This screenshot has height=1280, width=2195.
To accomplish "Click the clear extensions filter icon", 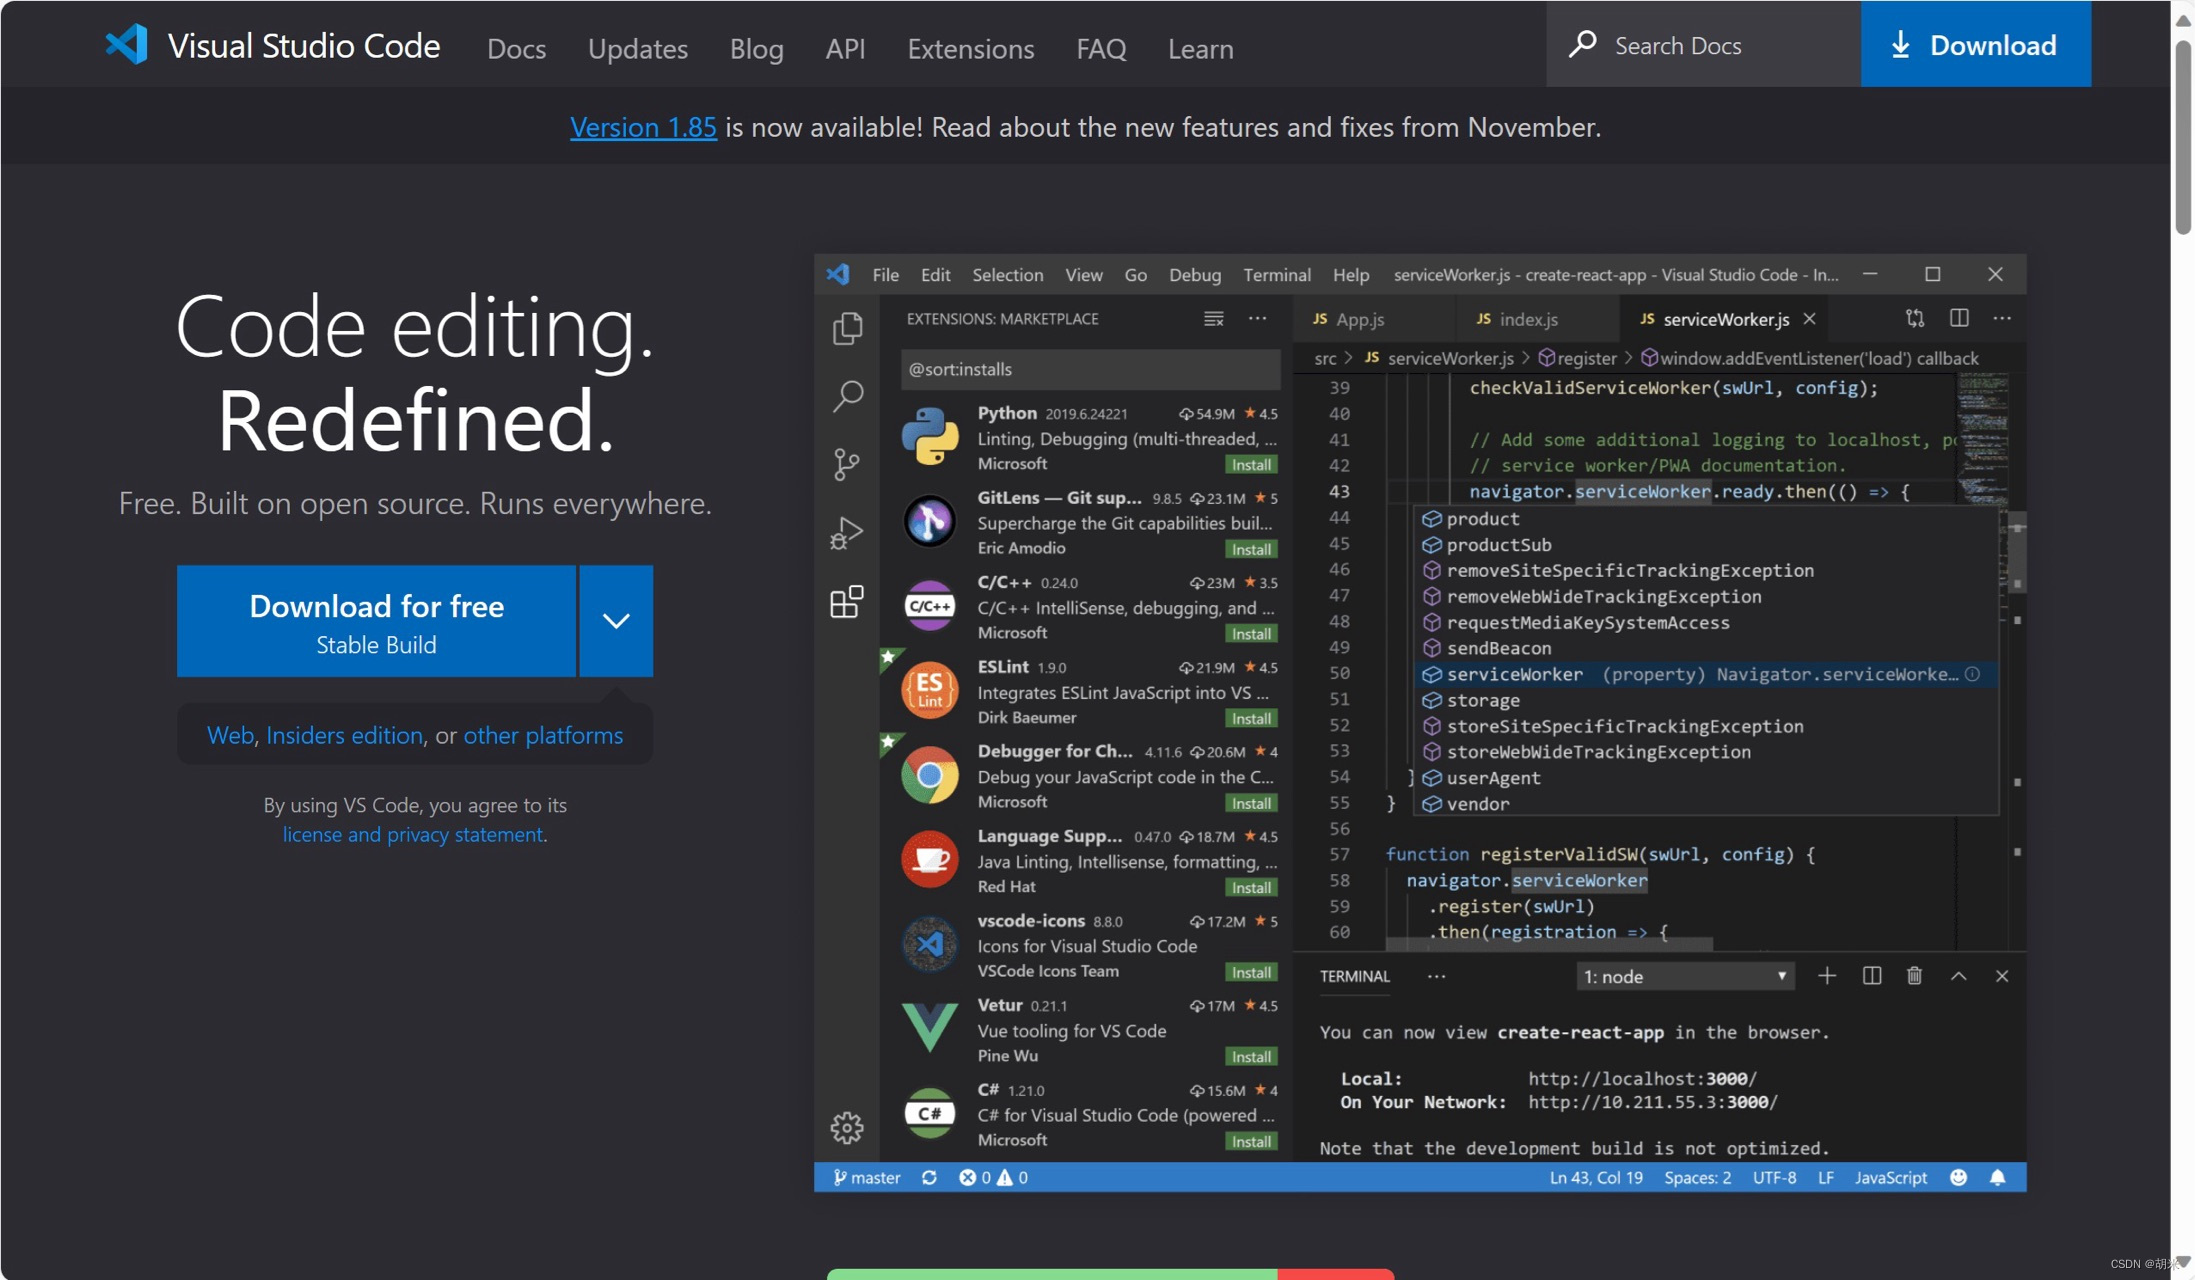I will tap(1213, 319).
